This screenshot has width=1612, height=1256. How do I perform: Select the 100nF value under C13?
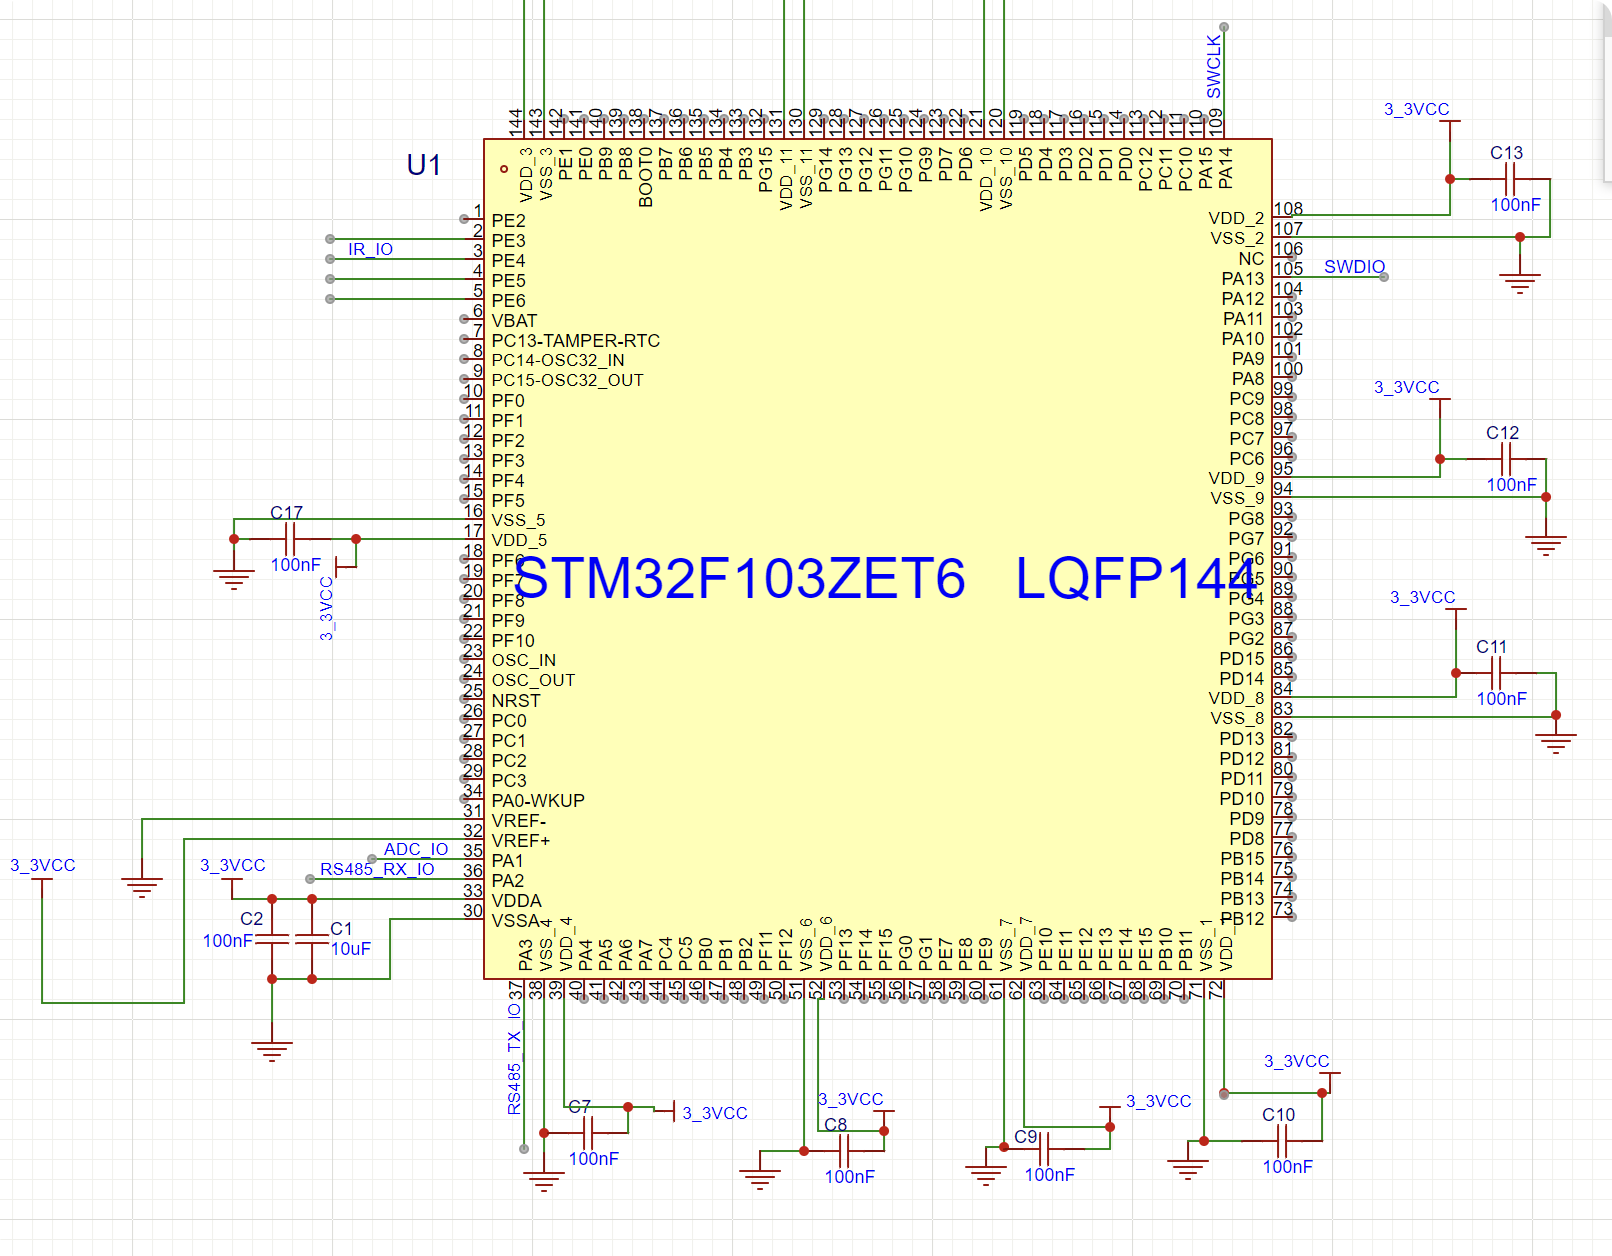tap(1516, 205)
